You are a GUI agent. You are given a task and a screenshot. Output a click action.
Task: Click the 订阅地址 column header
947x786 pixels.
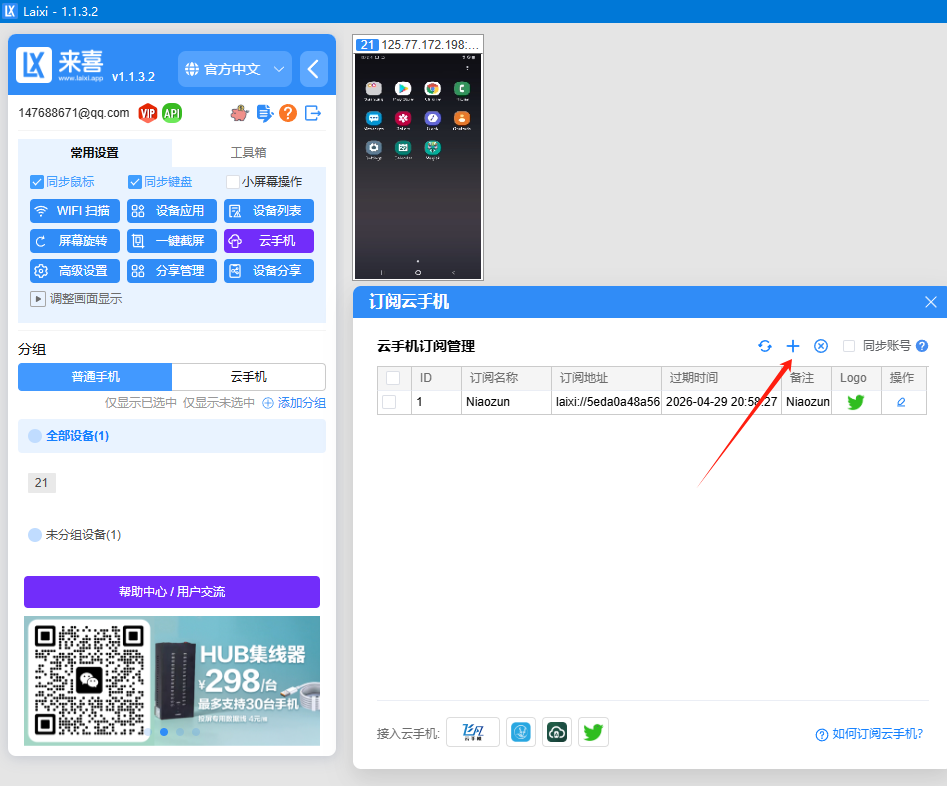607,378
